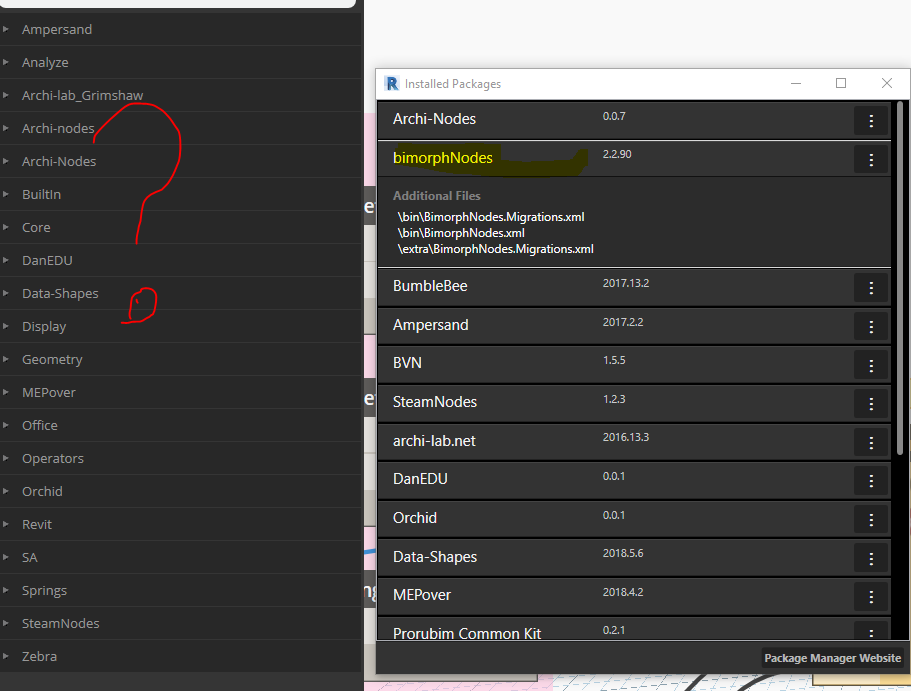Expand the Display library category
This screenshot has width=911, height=691.
pos(5,326)
